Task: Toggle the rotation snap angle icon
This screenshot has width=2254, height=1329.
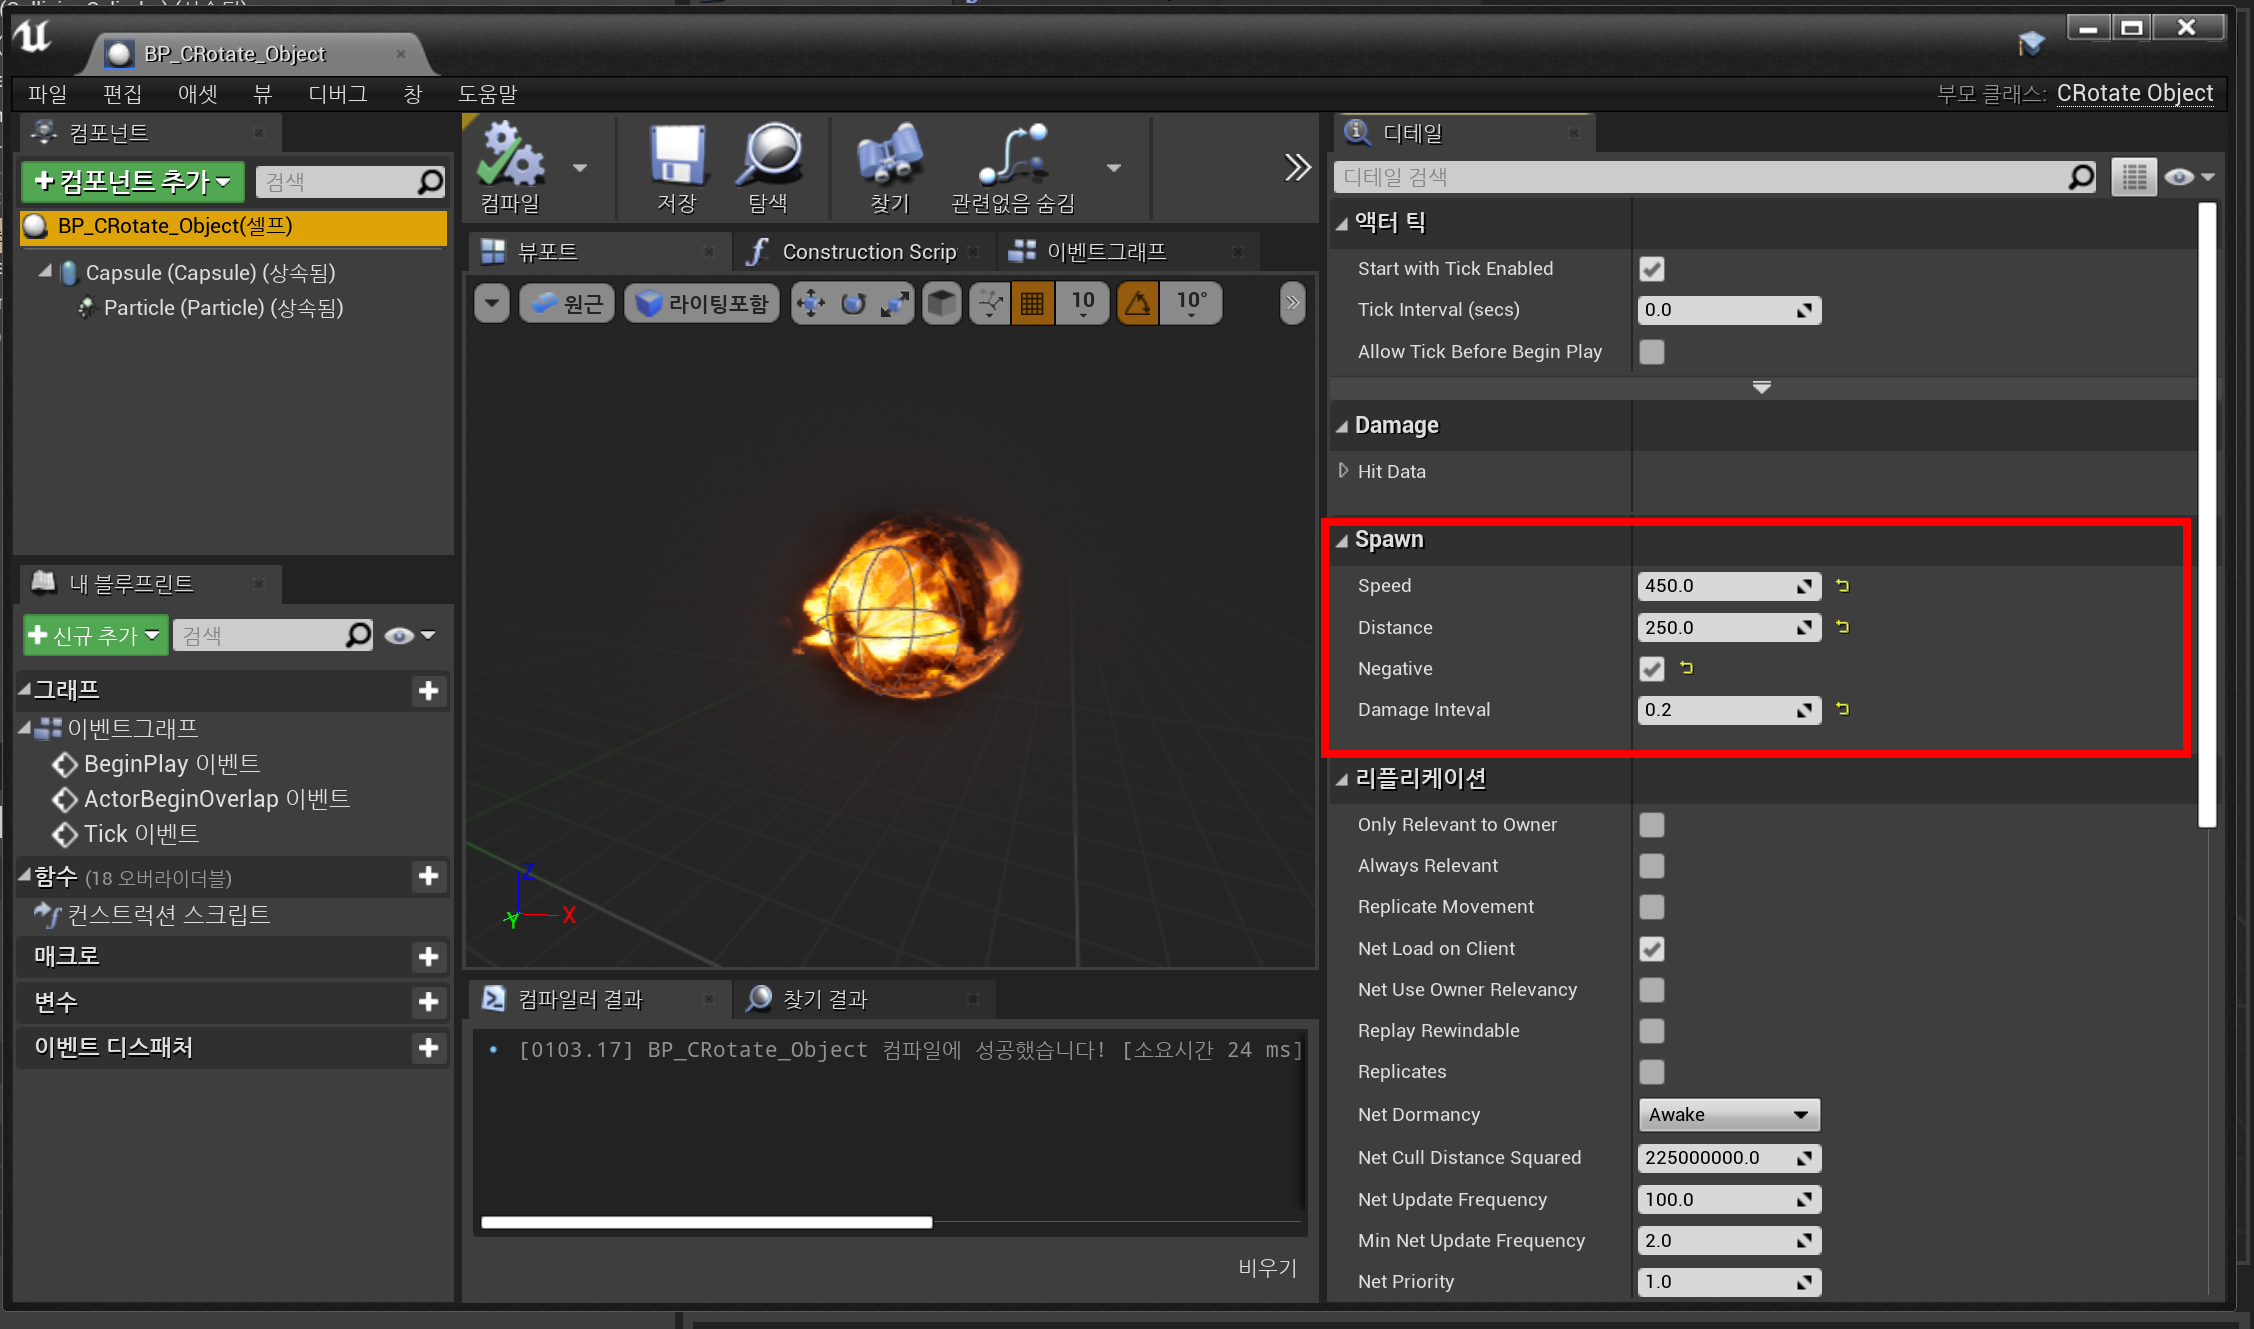Action: coord(1138,303)
